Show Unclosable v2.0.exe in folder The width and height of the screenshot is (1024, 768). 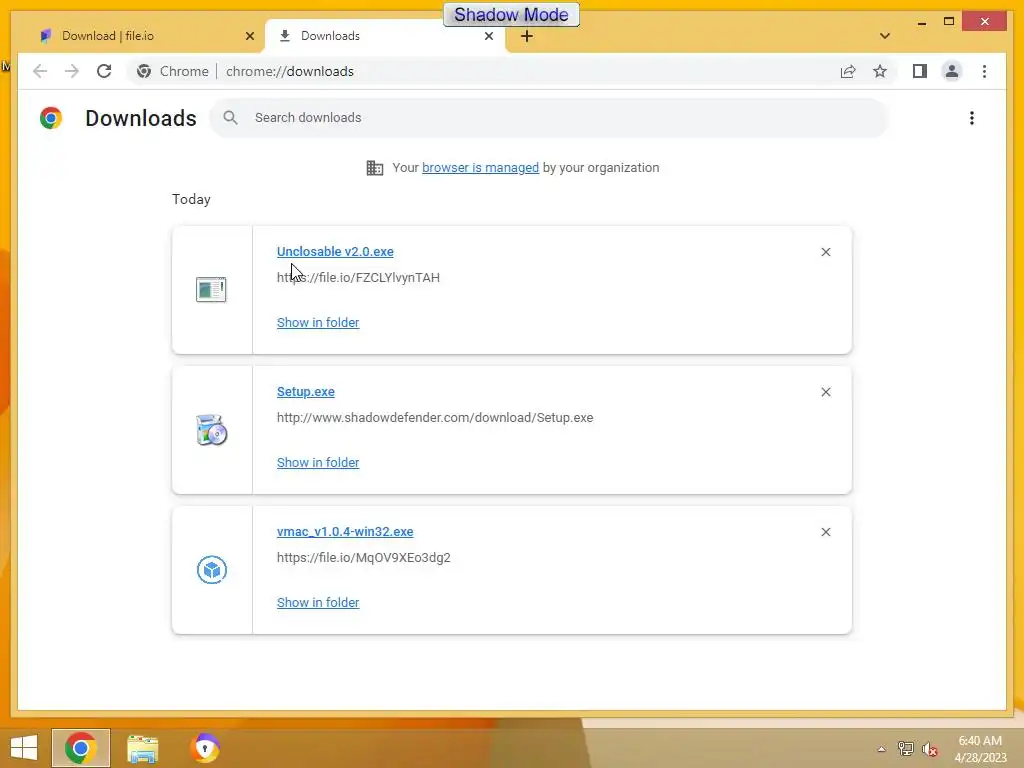[x=318, y=323]
